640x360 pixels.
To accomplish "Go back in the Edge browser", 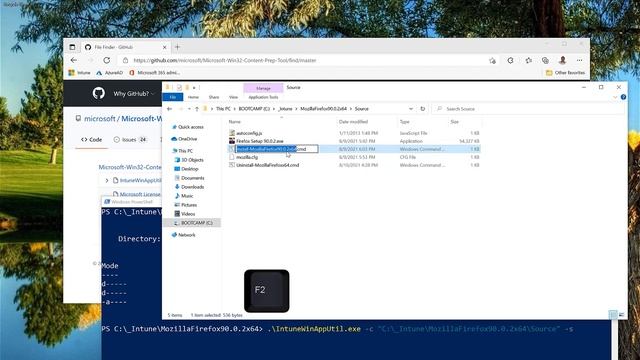I will click(74, 60).
